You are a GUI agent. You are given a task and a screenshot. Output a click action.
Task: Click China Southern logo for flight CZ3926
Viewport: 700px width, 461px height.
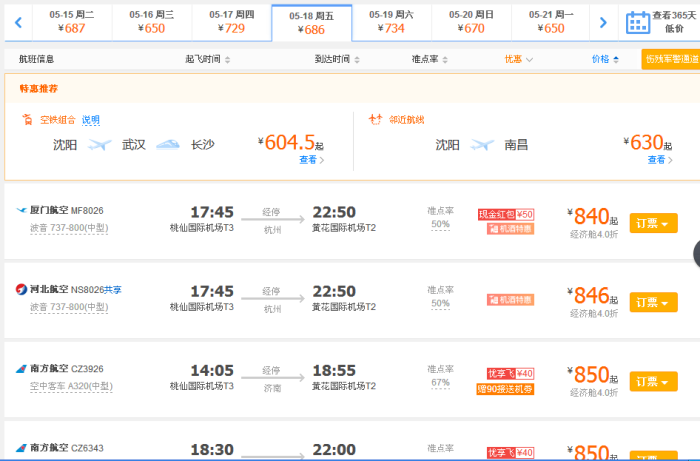click(x=22, y=368)
